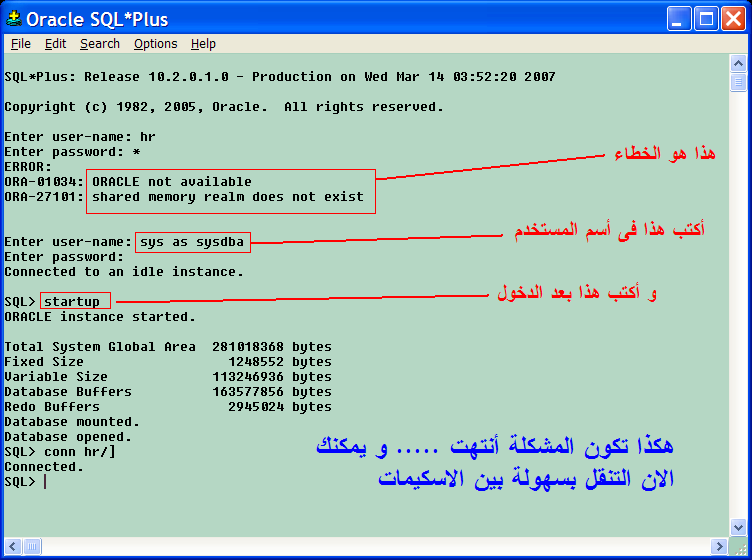Minimize the Oracle SQL*Plus window
752x560 pixels.
tap(681, 18)
